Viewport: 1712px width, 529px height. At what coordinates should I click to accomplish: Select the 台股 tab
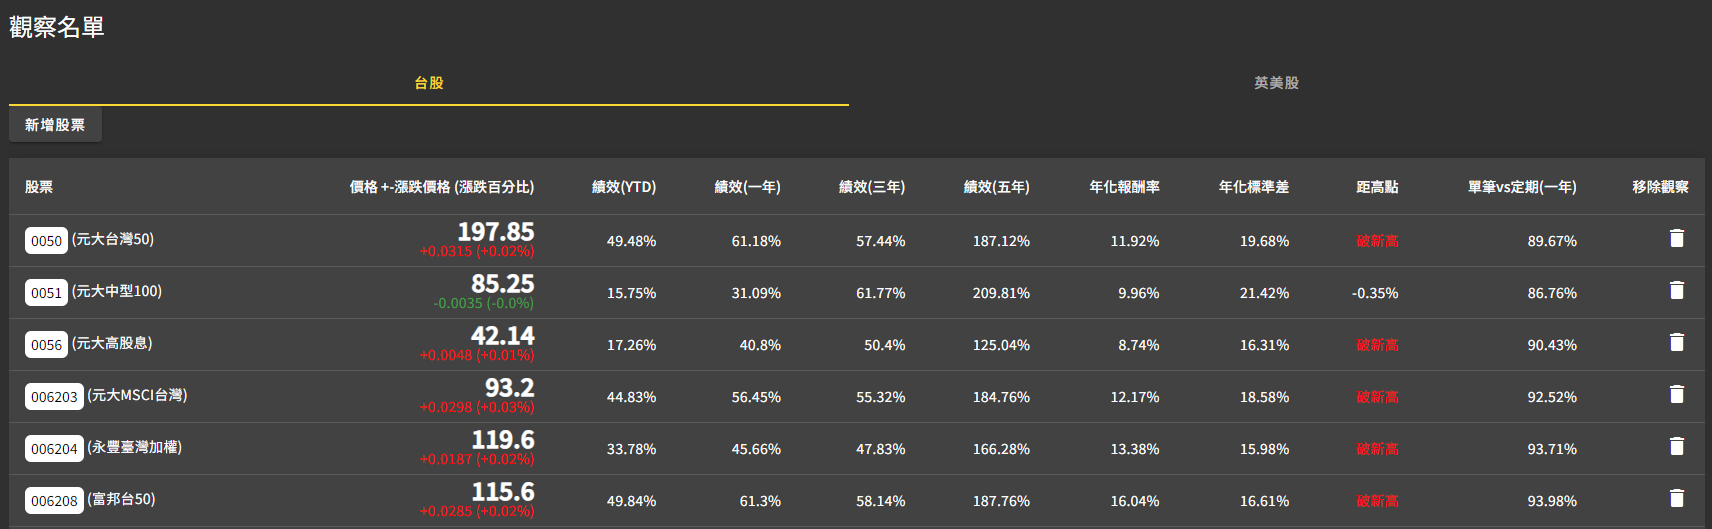point(429,83)
